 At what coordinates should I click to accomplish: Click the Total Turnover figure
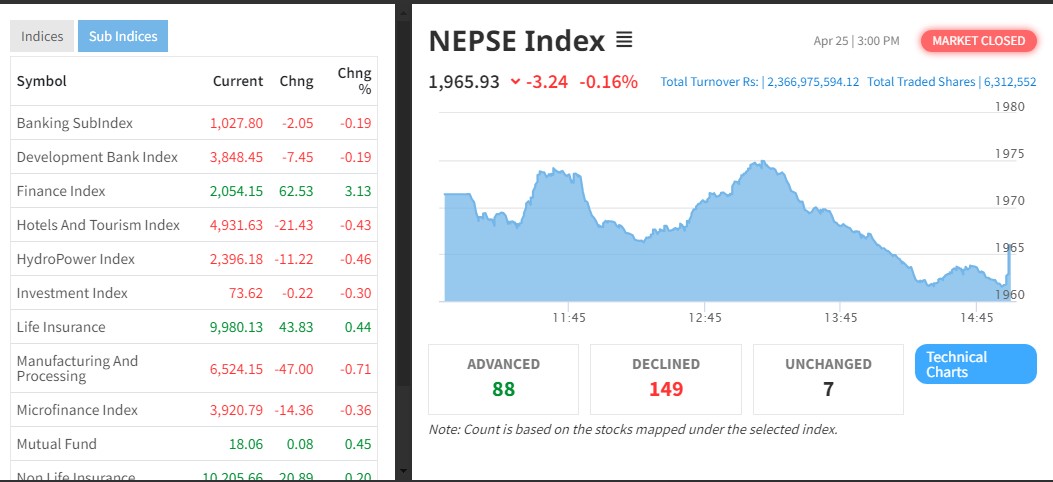pyautogui.click(x=760, y=82)
